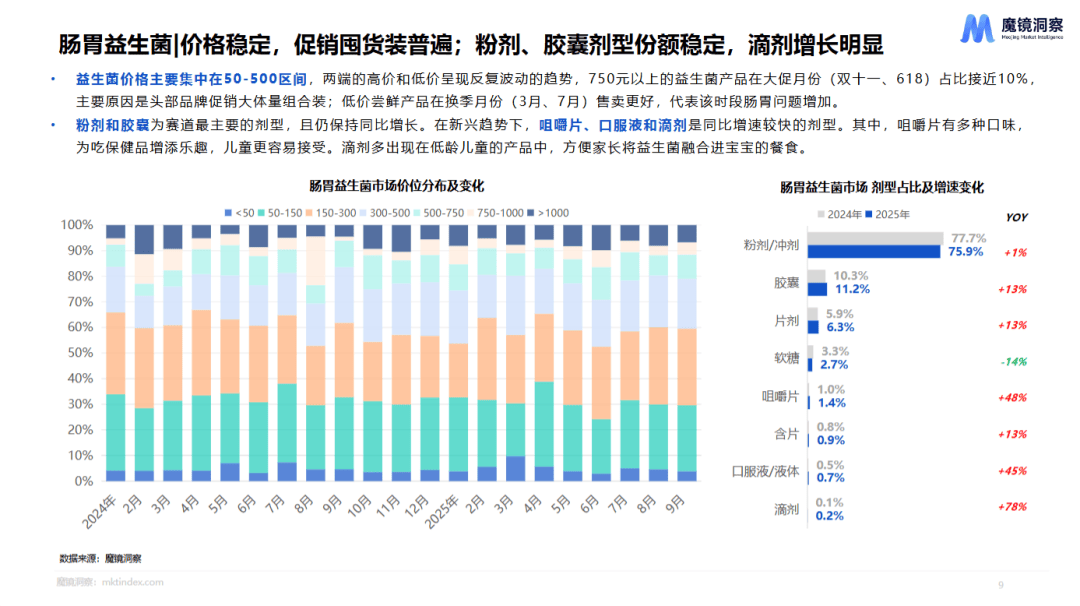
Task: Click the 软糖 category label
Action: 786,358
